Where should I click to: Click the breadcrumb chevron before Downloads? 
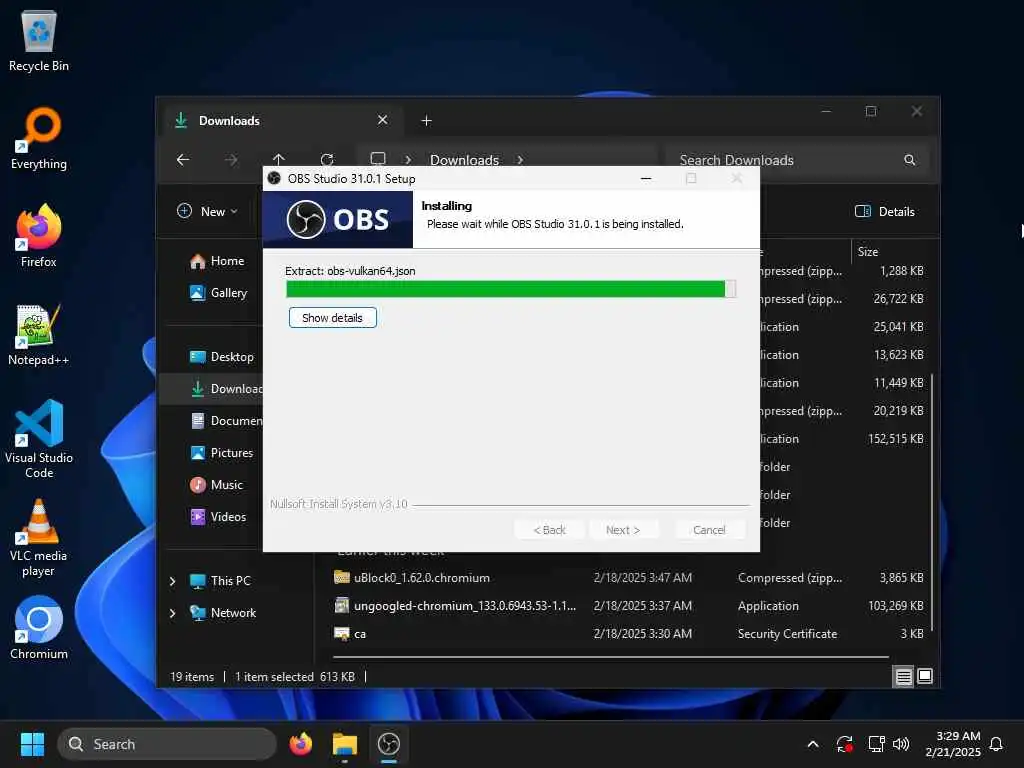408,160
